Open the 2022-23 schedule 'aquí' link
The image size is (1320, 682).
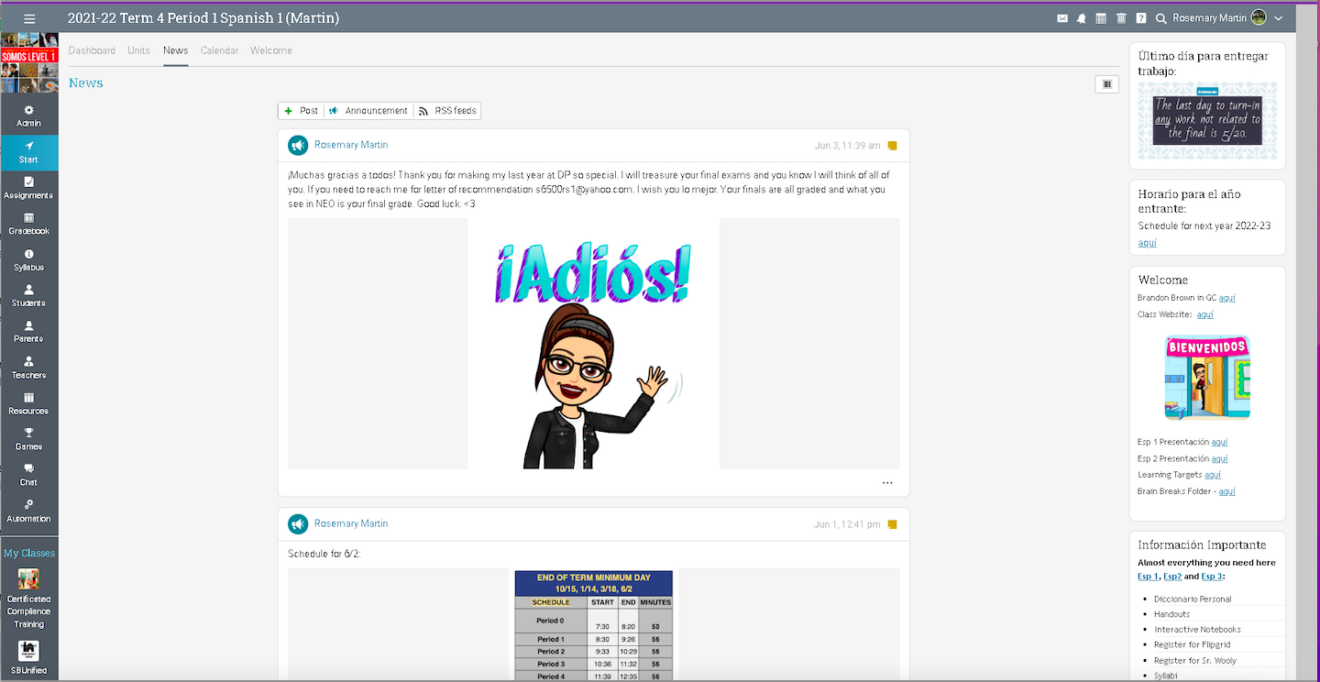pos(1147,243)
